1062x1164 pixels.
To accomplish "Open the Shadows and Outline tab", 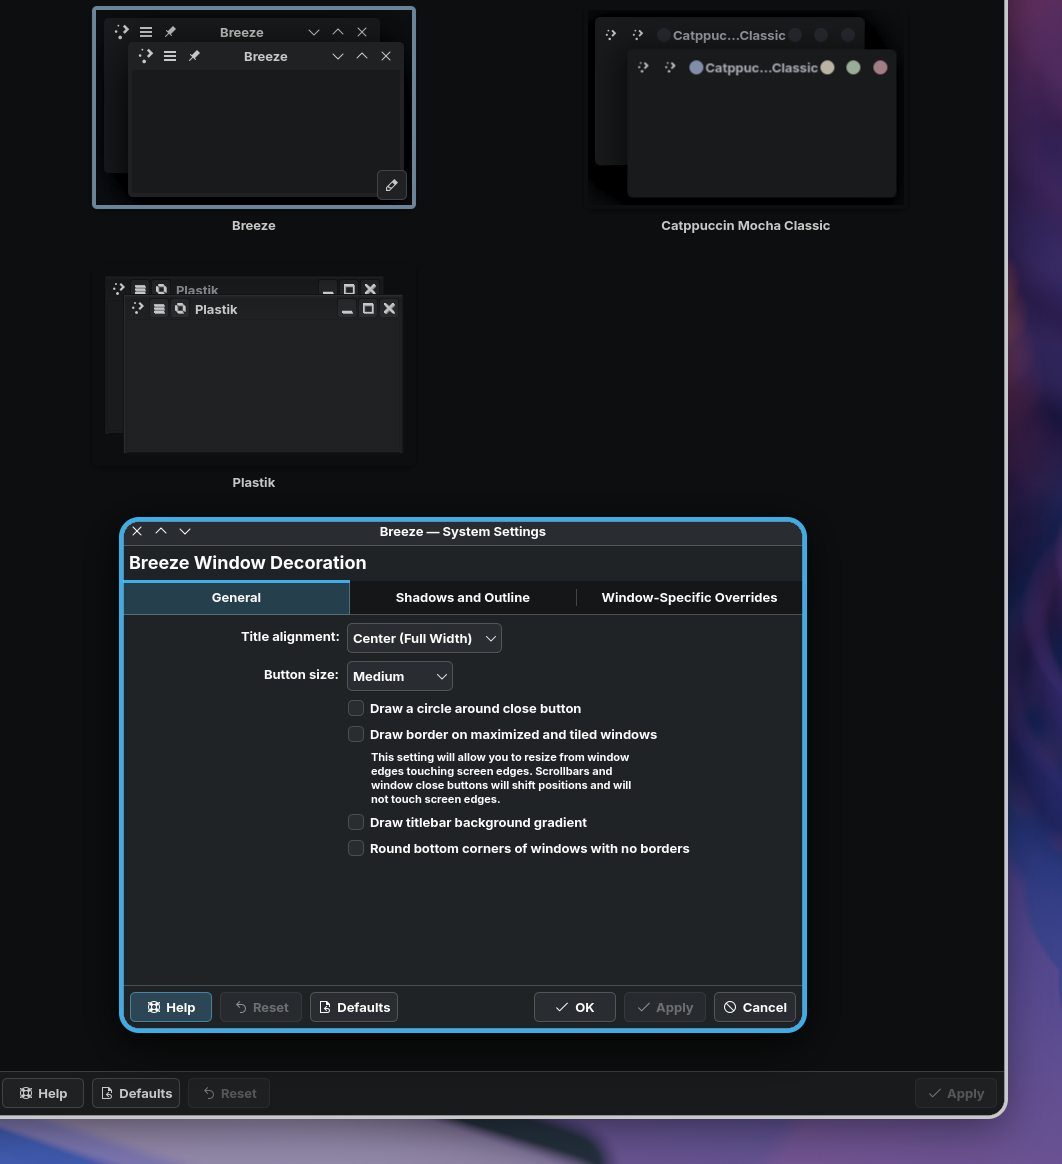I will (x=462, y=598).
